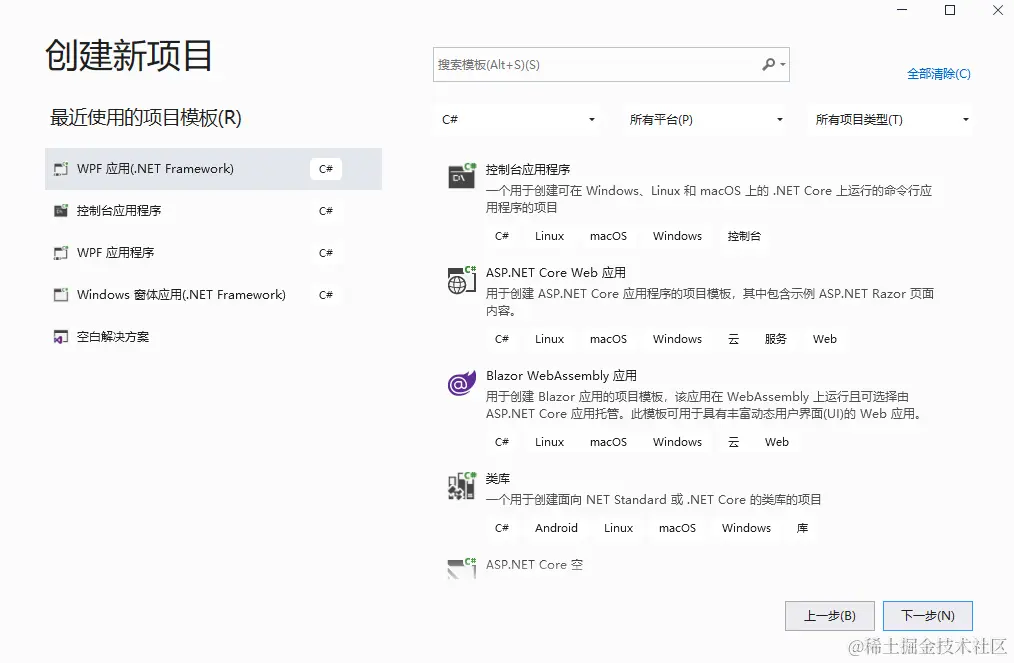The height and width of the screenshot is (663, 1014).
Task: Click 云 tag under Blazor WebAssembly 应用
Action: [733, 442]
